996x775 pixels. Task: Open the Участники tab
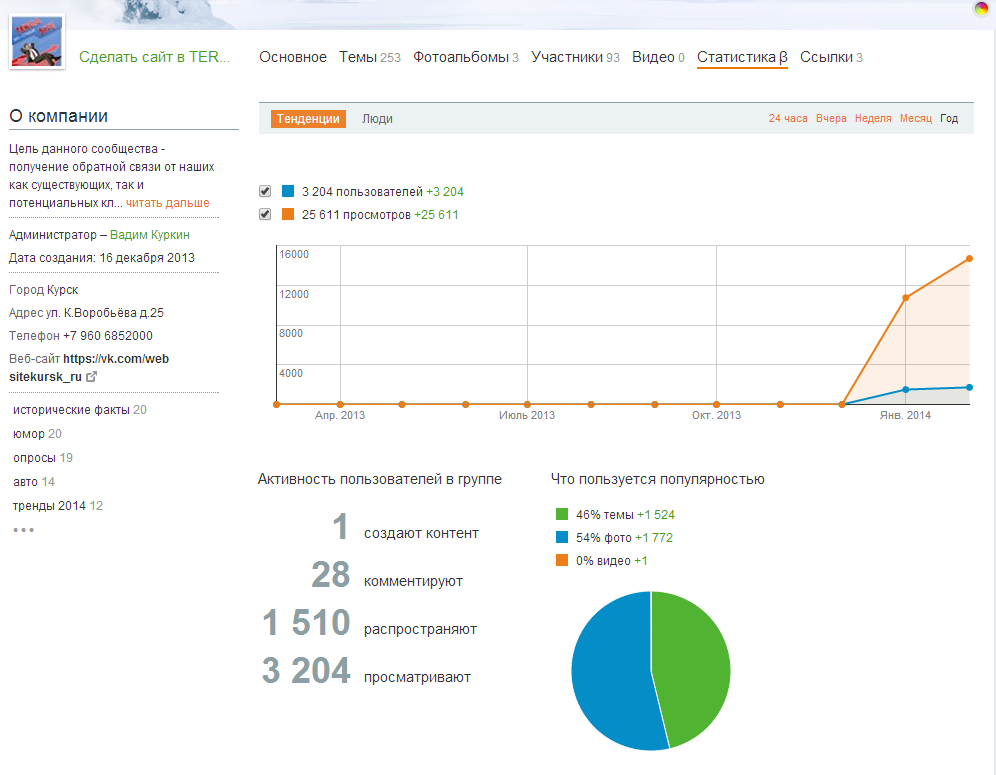coord(575,57)
